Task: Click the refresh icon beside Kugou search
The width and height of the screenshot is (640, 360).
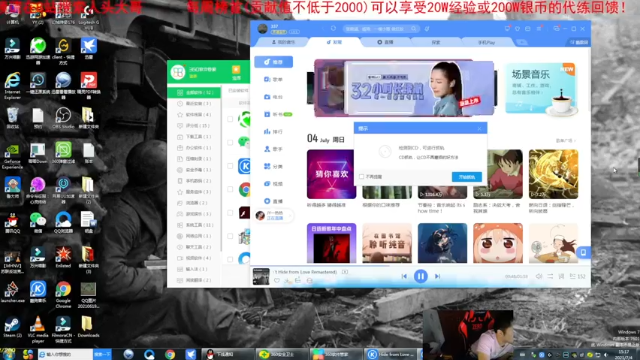Action: (x=333, y=29)
